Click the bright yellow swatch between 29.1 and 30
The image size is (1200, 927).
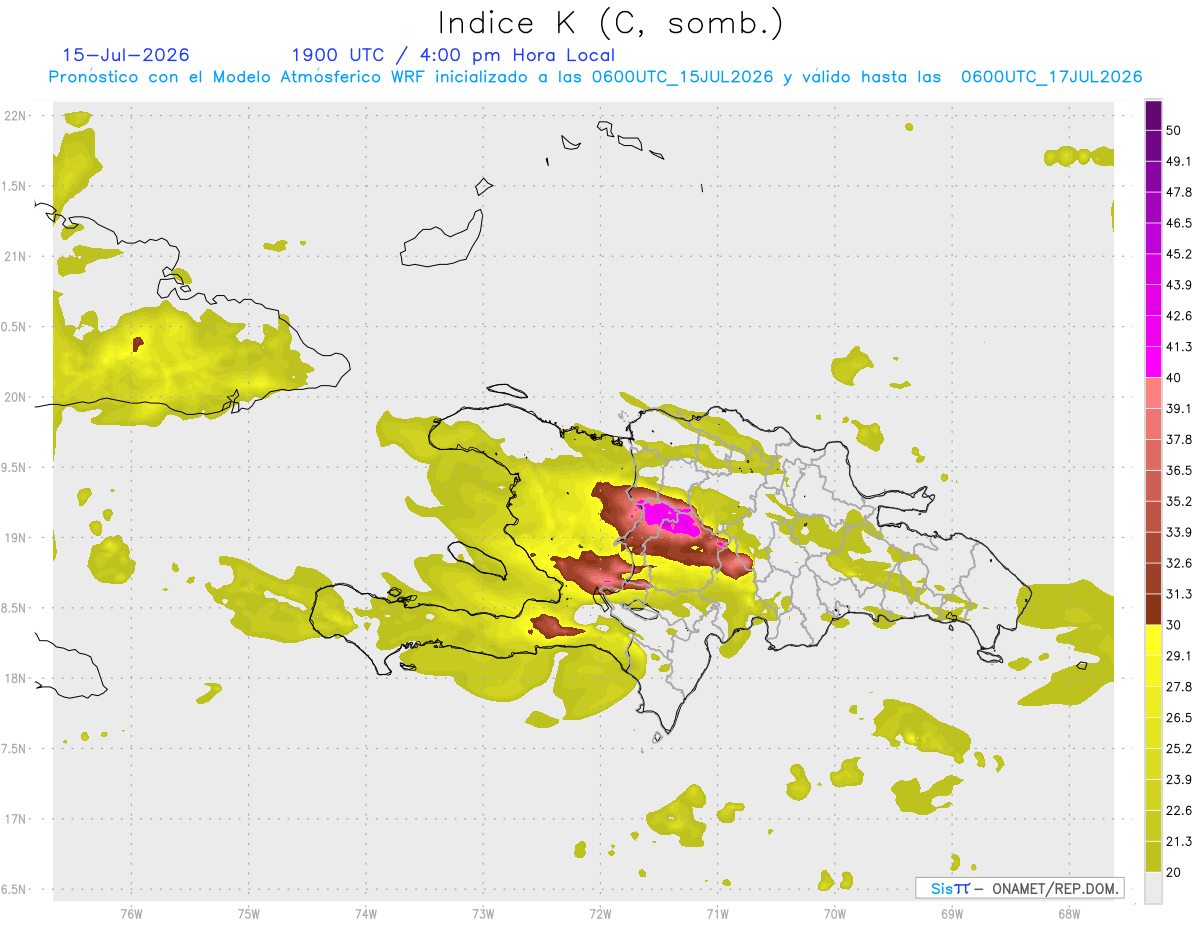pyautogui.click(x=1153, y=640)
